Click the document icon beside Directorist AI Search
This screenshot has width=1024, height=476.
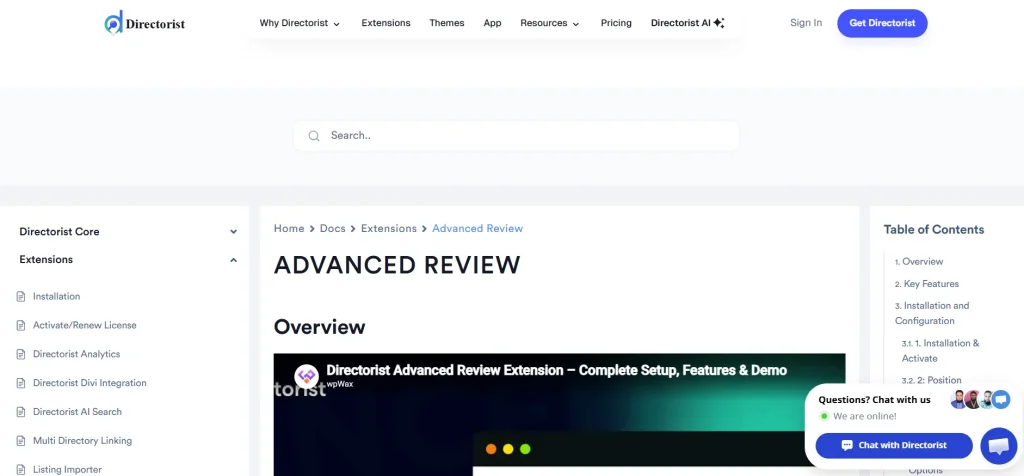point(21,411)
